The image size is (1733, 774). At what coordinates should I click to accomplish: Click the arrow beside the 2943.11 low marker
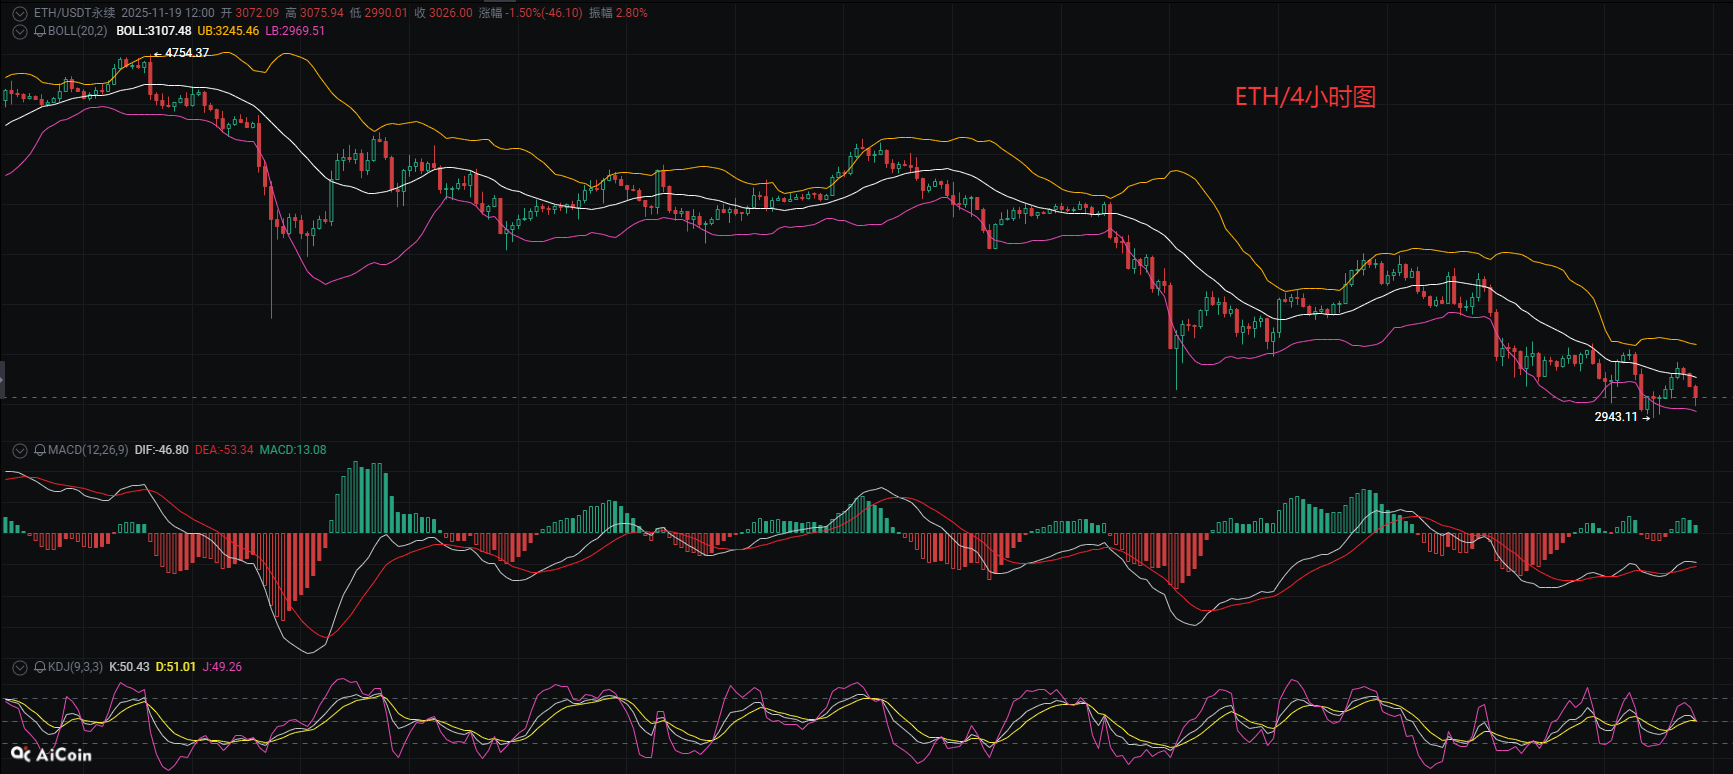[x=1646, y=417]
